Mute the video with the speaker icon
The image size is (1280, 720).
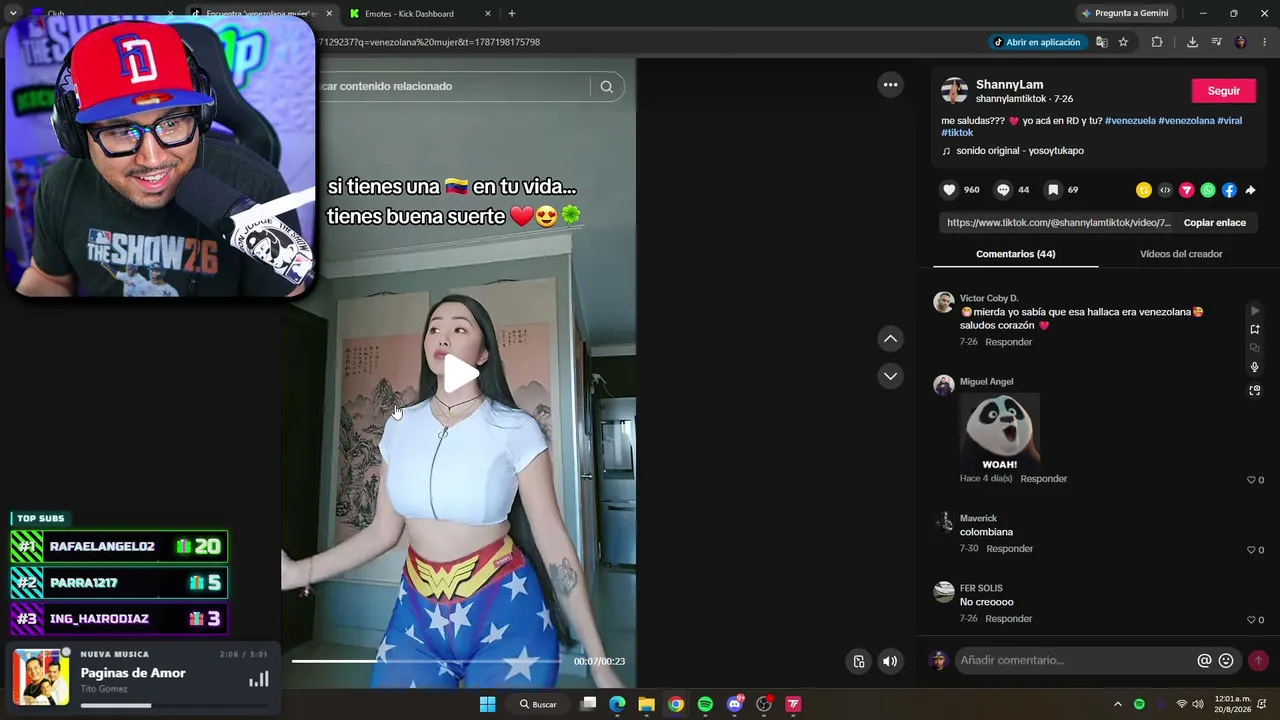coord(890,661)
